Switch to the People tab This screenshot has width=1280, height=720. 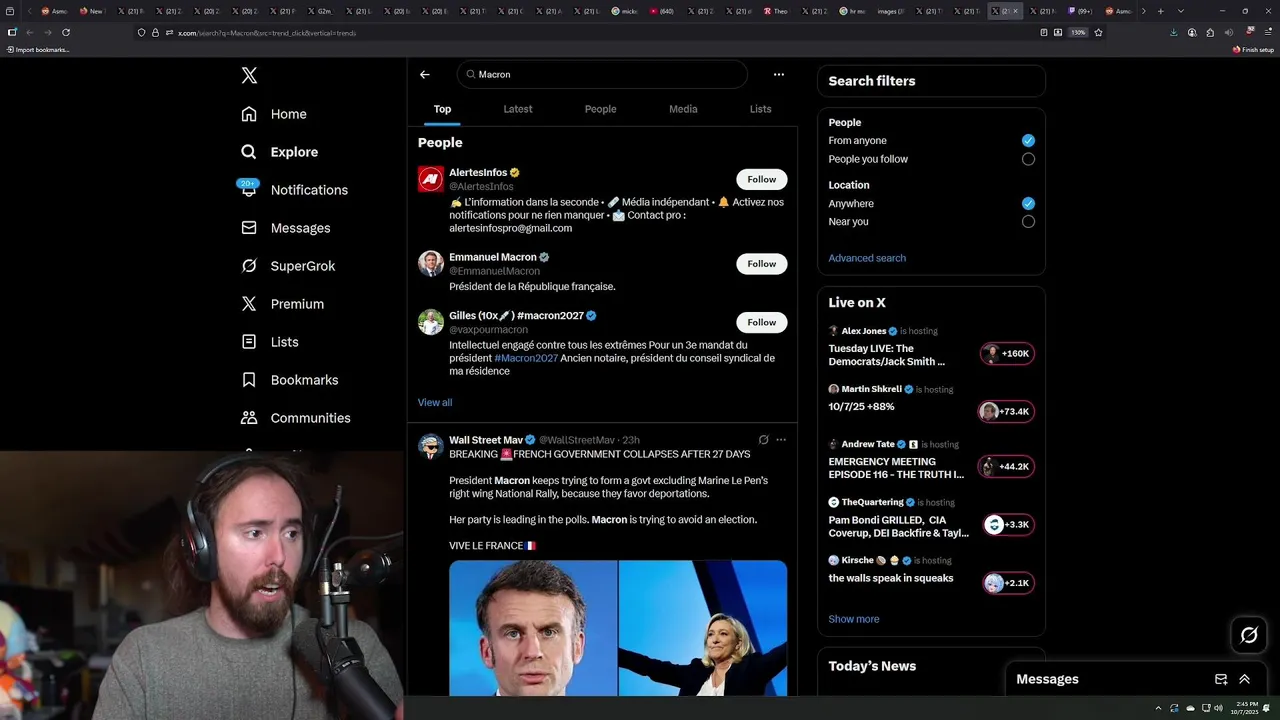(x=600, y=109)
